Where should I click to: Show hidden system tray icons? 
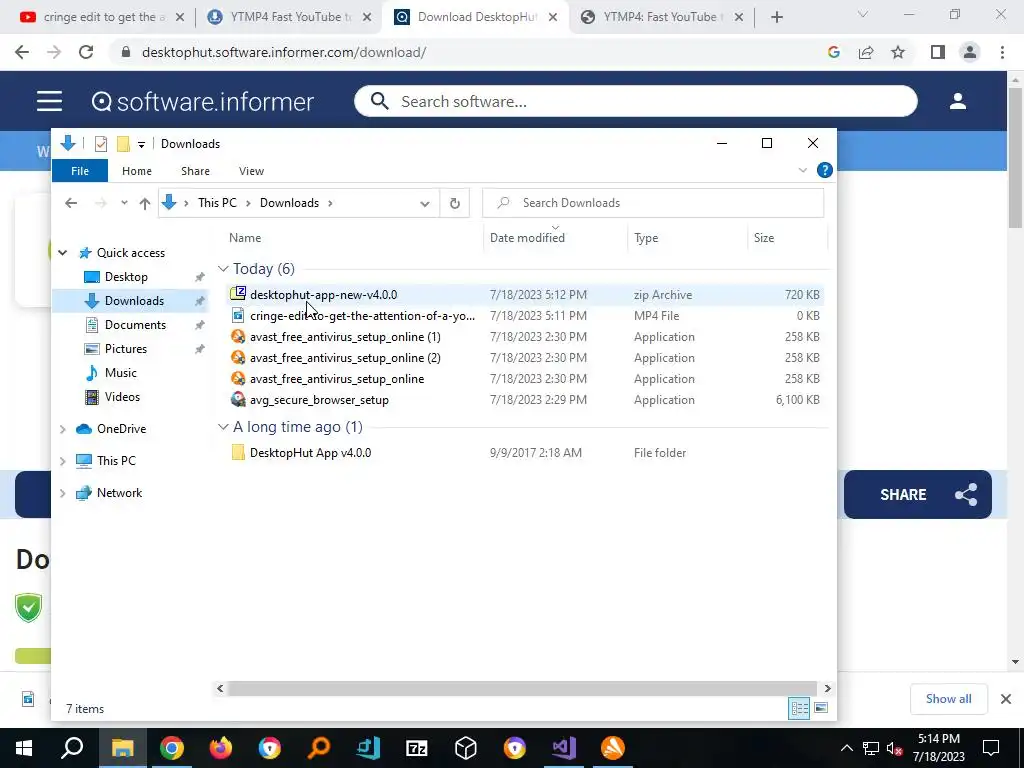point(846,748)
